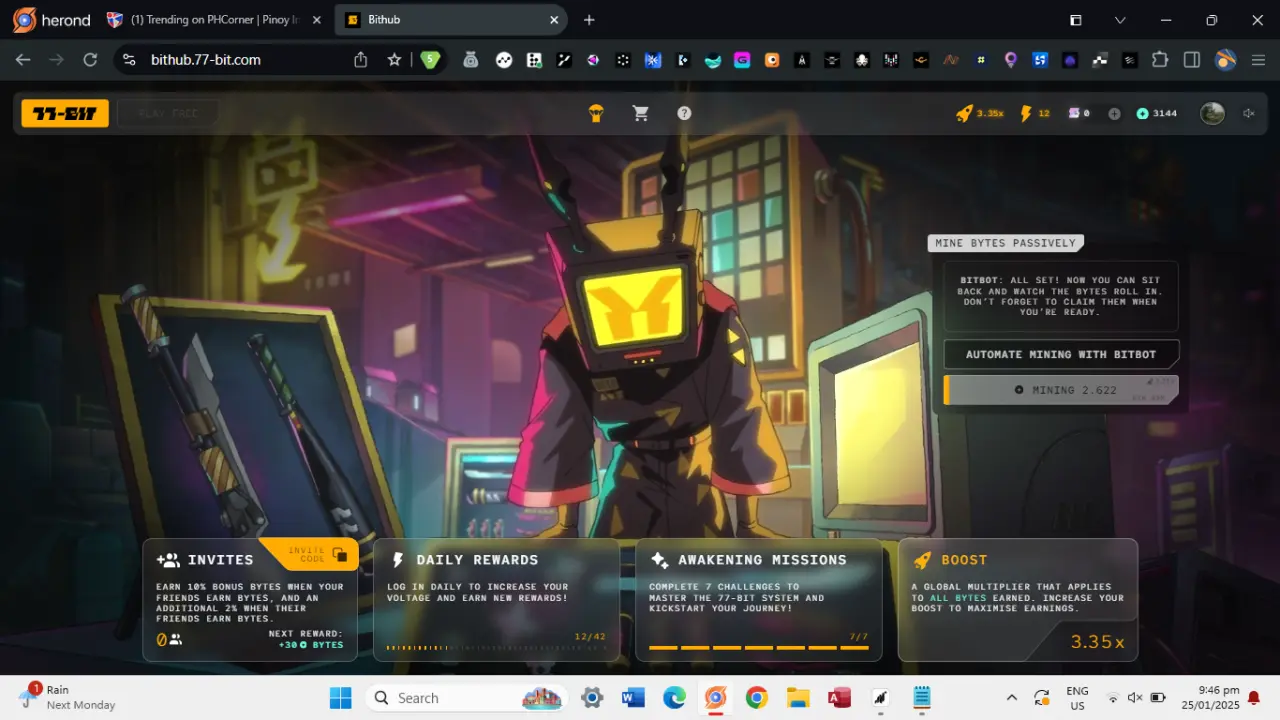Open the user avatar profile
The image size is (1280, 720).
tap(1212, 113)
